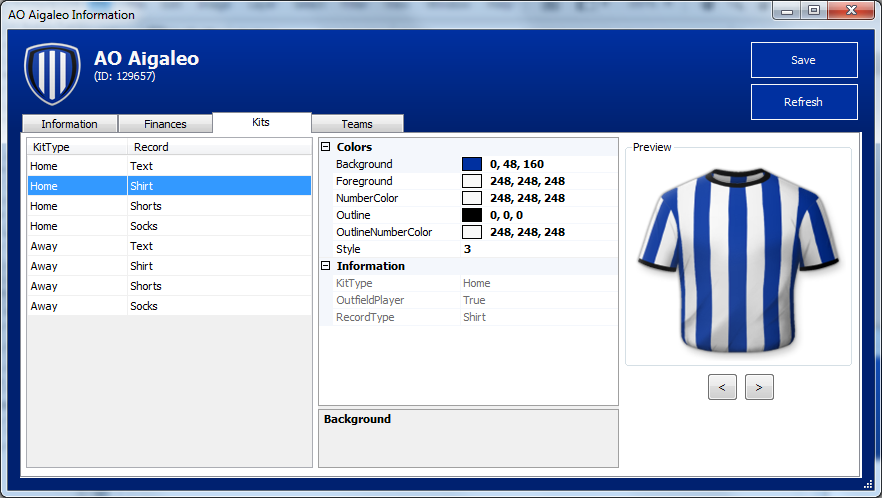Select the Away Shorts row
The width and height of the screenshot is (882, 498).
[169, 286]
